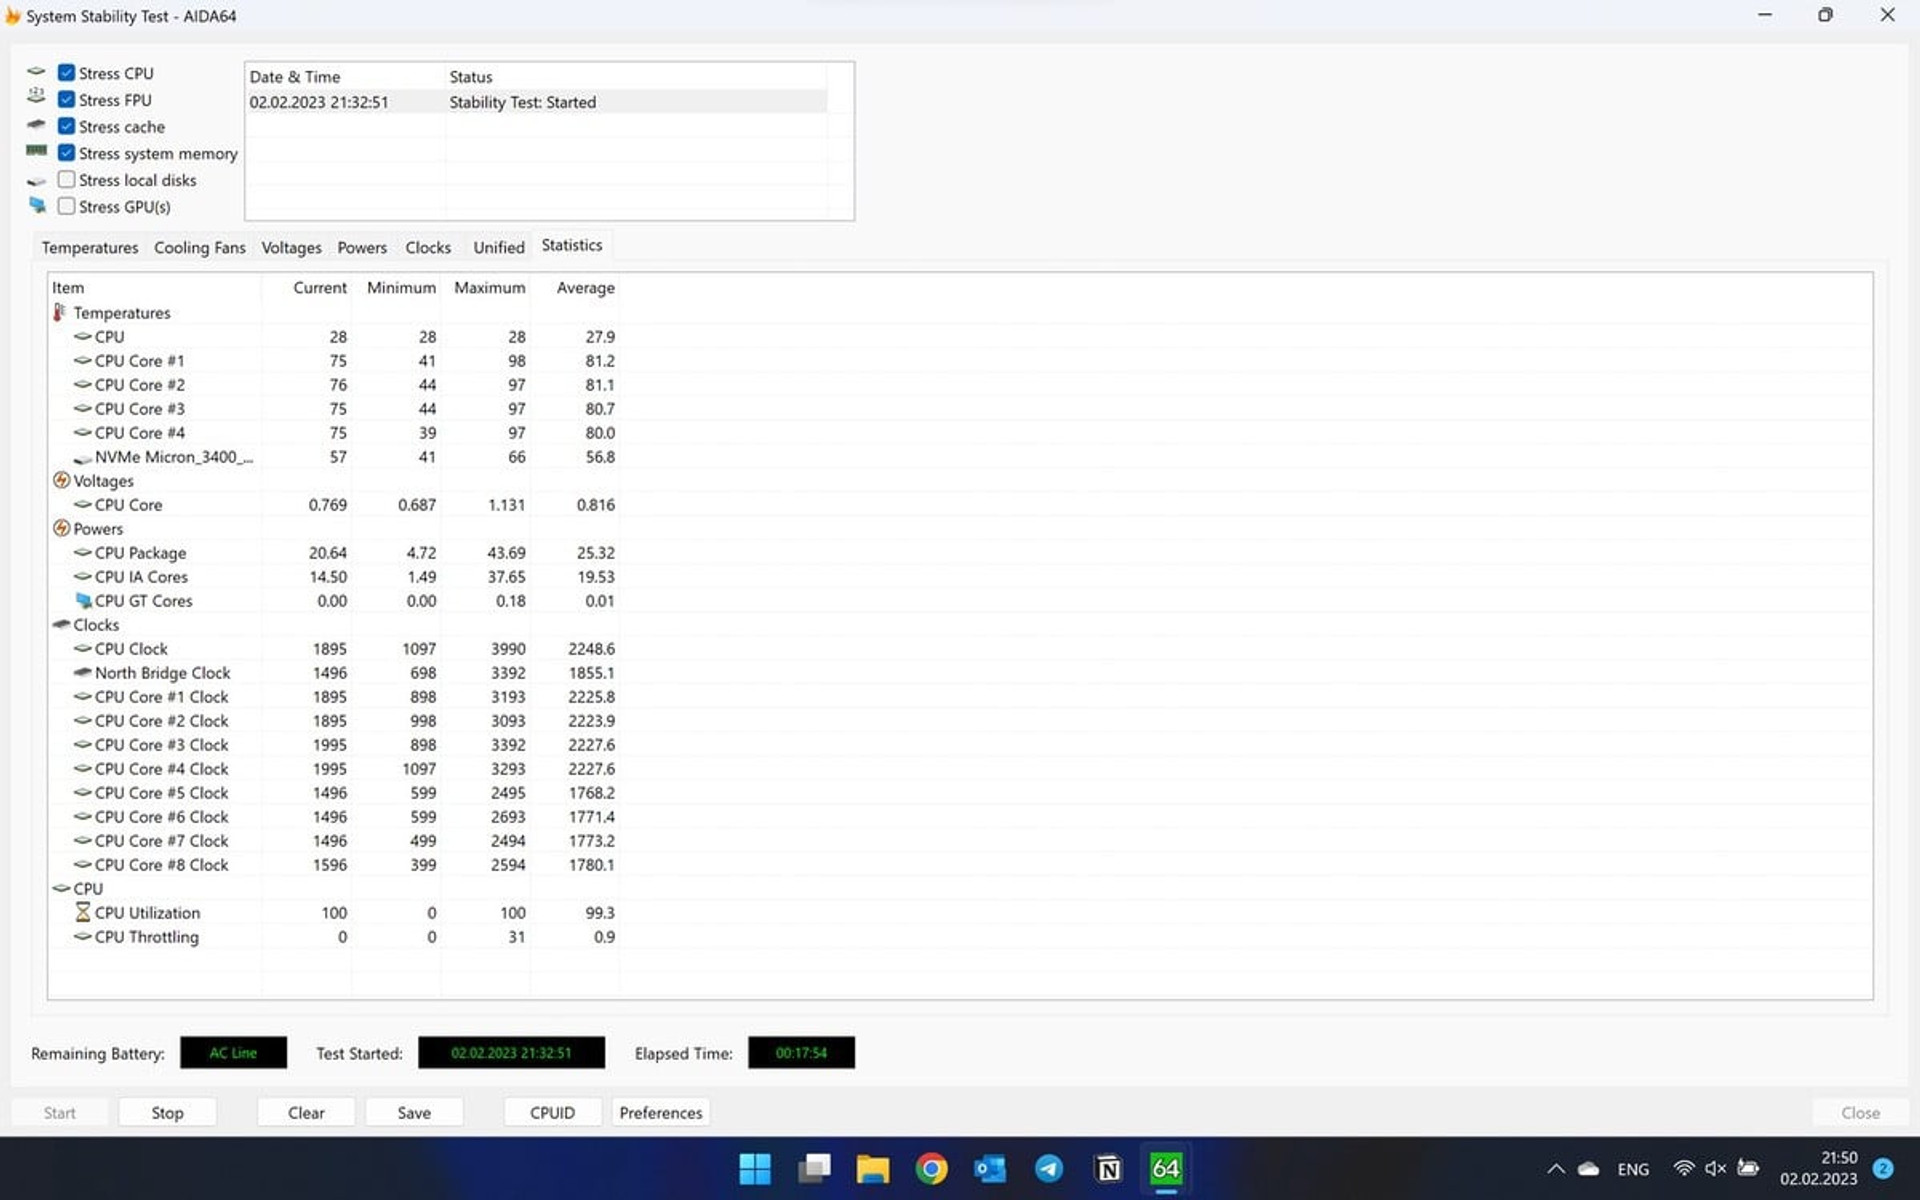Launch Google Chrome from the taskbar
Image resolution: width=1920 pixels, height=1200 pixels.
tap(931, 1168)
